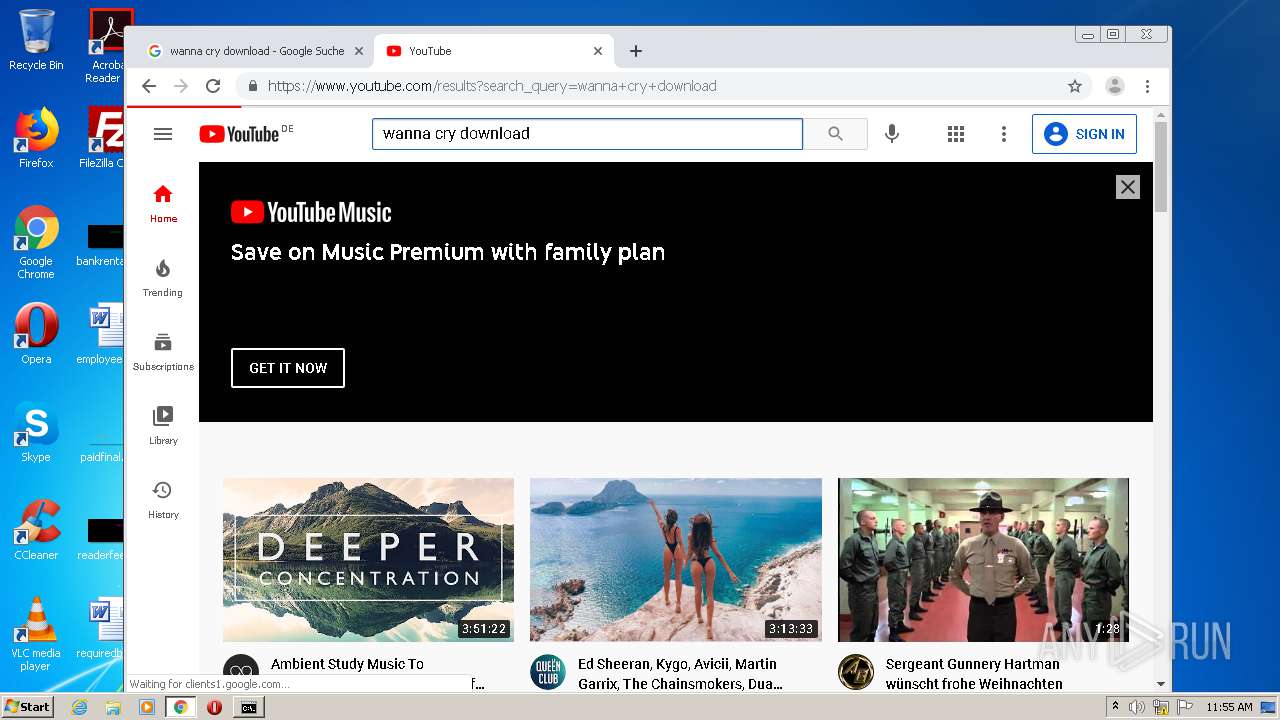
Task: Open Opera icon in taskbar
Action: (x=215, y=707)
